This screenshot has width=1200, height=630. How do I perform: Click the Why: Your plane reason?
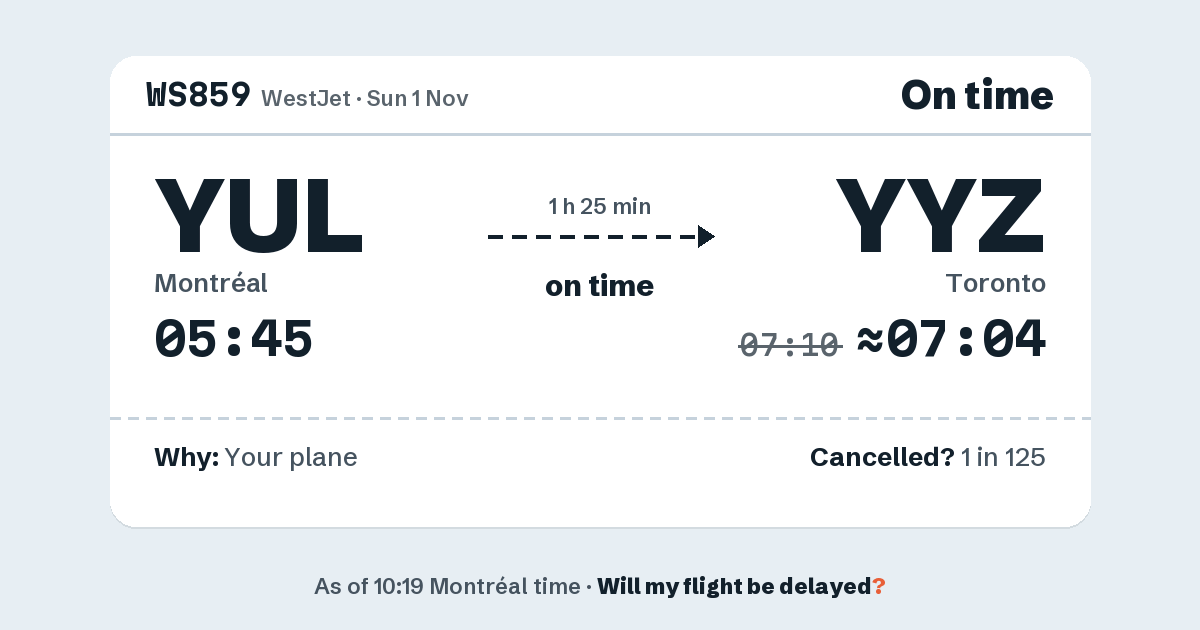(256, 458)
